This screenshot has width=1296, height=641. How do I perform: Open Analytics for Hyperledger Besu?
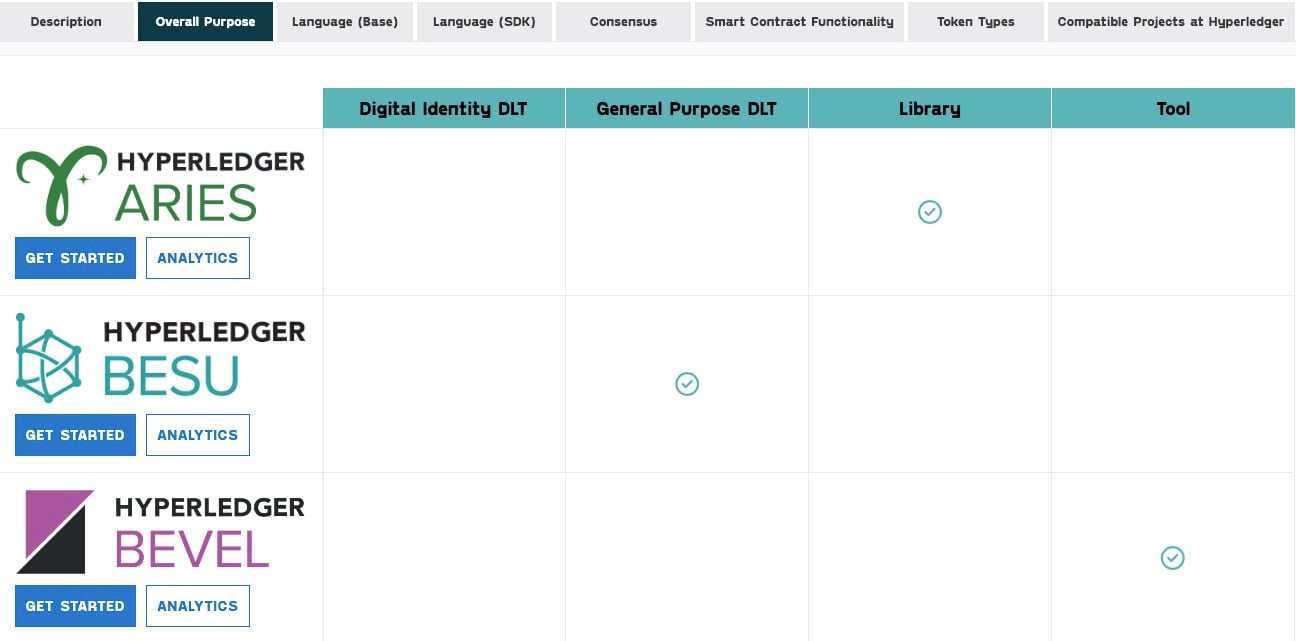tap(198, 435)
